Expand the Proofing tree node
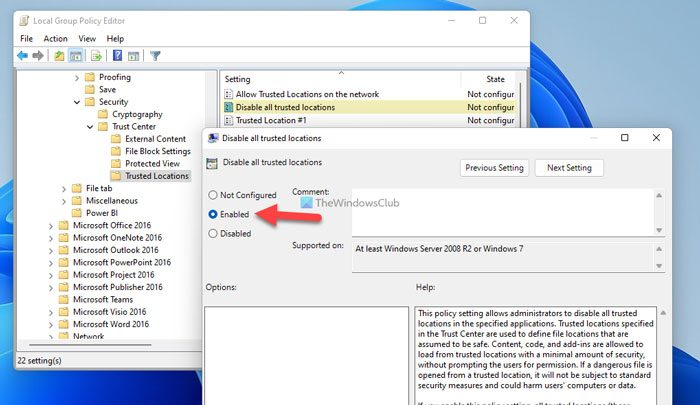The width and height of the screenshot is (700, 405). (x=77, y=78)
